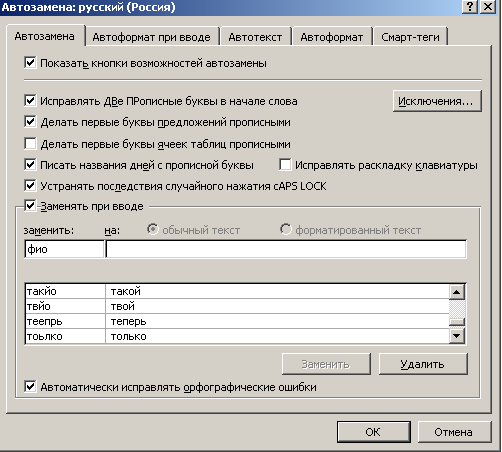Click the такой replacement cell
The image size is (502, 452).
pos(277,291)
